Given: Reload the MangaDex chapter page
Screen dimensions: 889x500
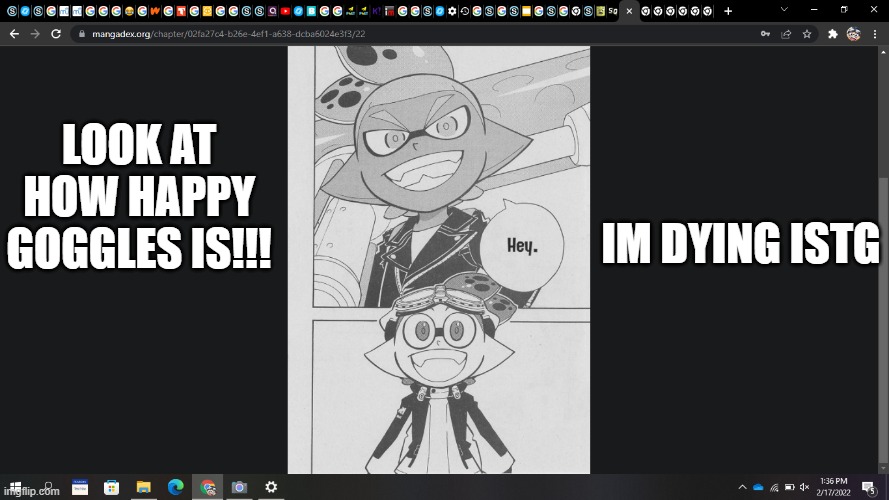Looking at the screenshot, I should (x=56, y=34).
